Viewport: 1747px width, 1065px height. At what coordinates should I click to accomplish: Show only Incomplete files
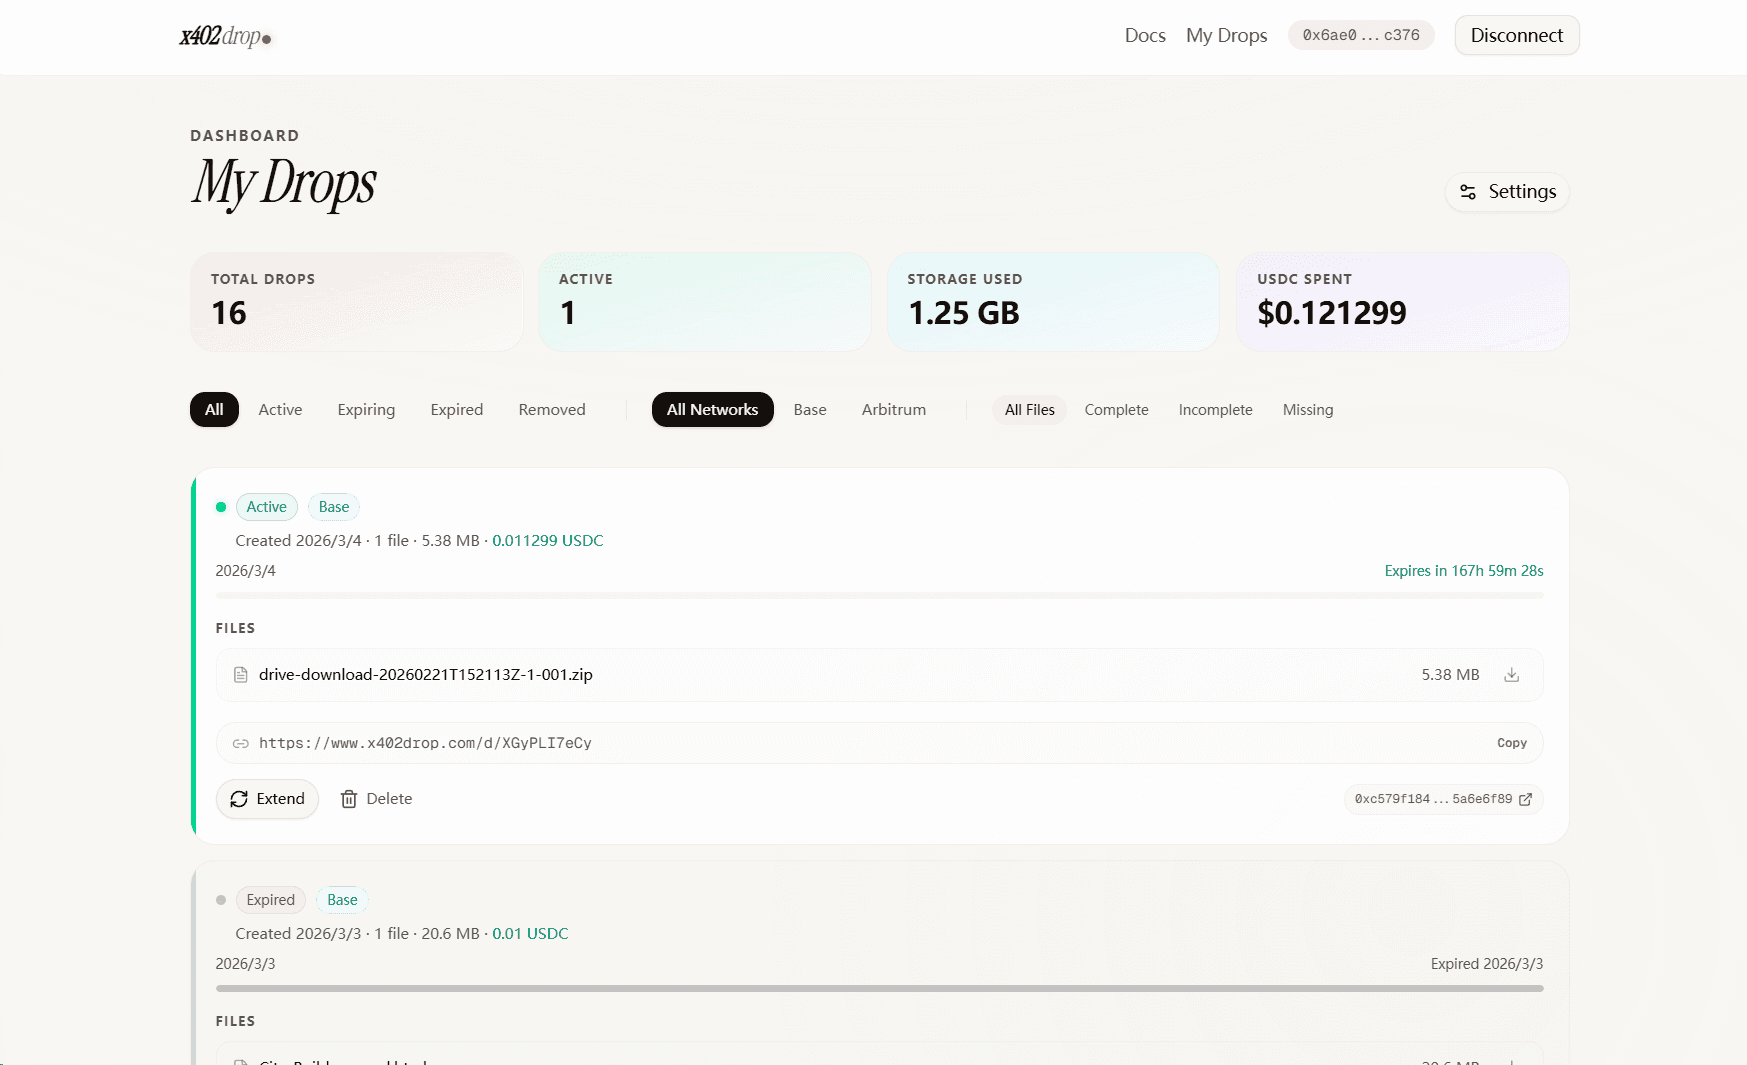coord(1215,410)
